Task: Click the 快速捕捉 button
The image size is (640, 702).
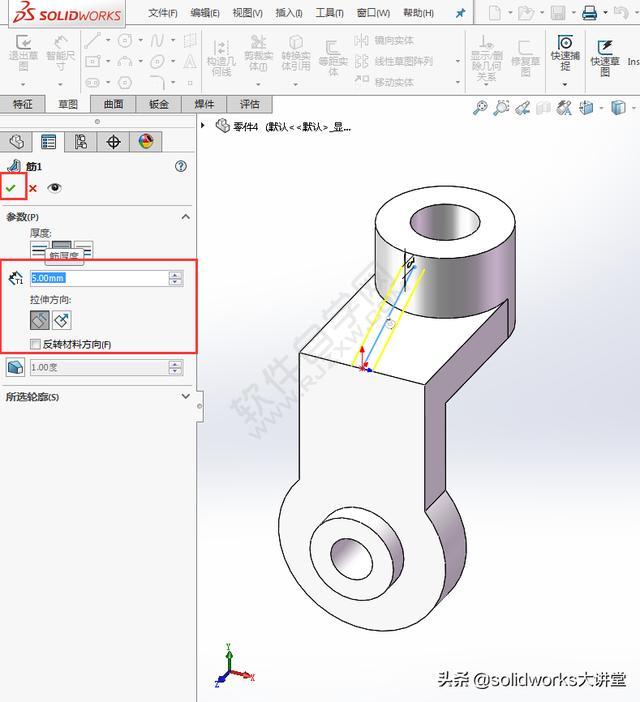Action: click(x=565, y=54)
